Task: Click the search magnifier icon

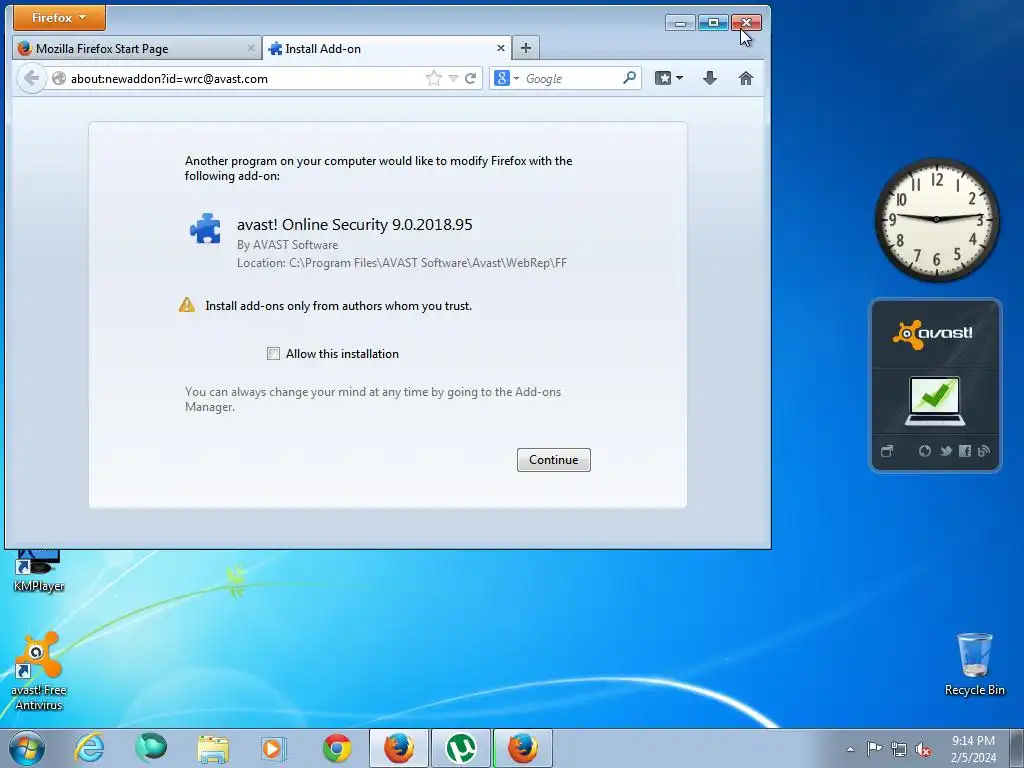Action: coord(629,78)
